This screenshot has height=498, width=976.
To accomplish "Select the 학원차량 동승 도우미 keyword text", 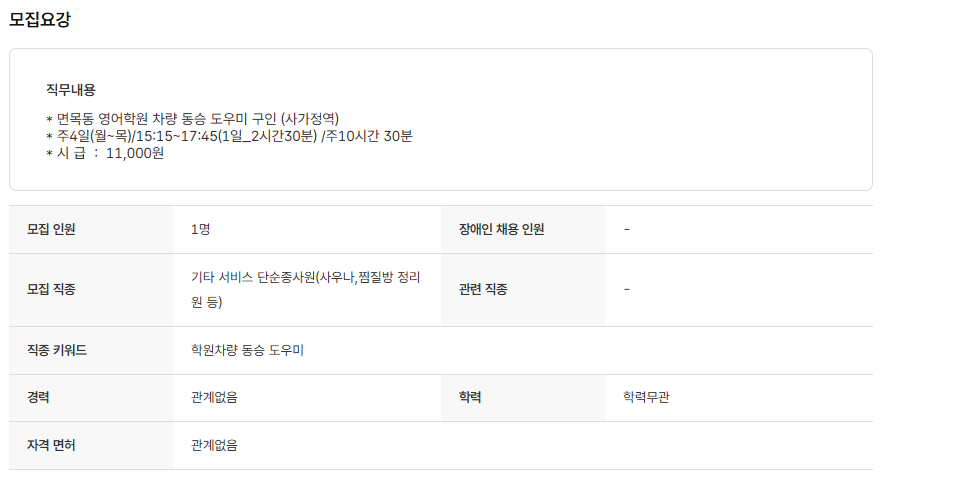I will (x=247, y=350).
